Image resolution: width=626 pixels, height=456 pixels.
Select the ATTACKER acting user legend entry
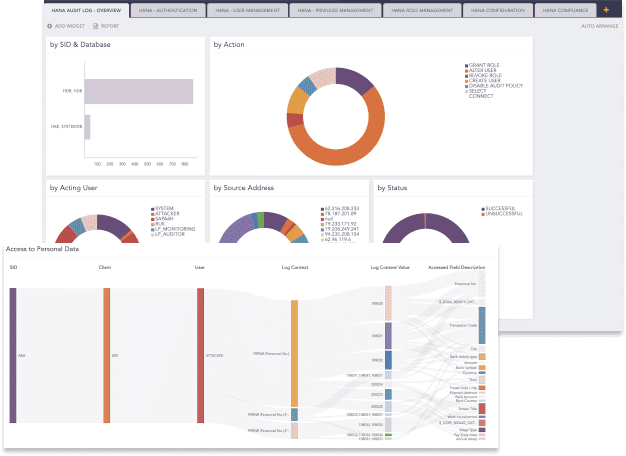[167, 214]
